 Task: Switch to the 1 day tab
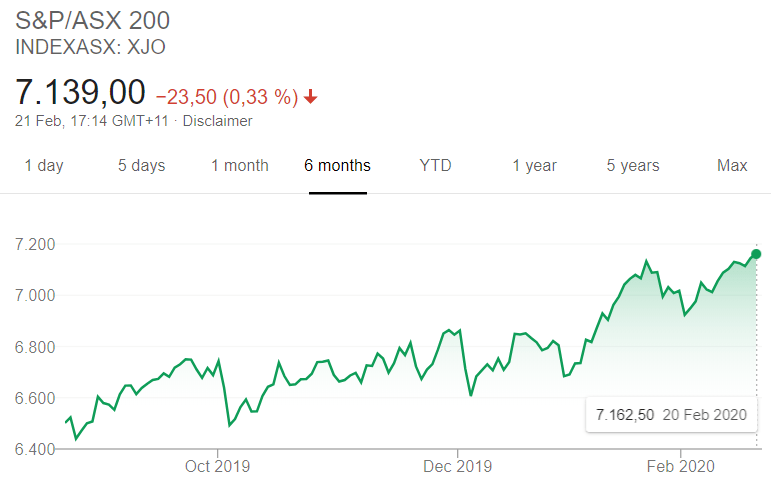pyautogui.click(x=43, y=166)
